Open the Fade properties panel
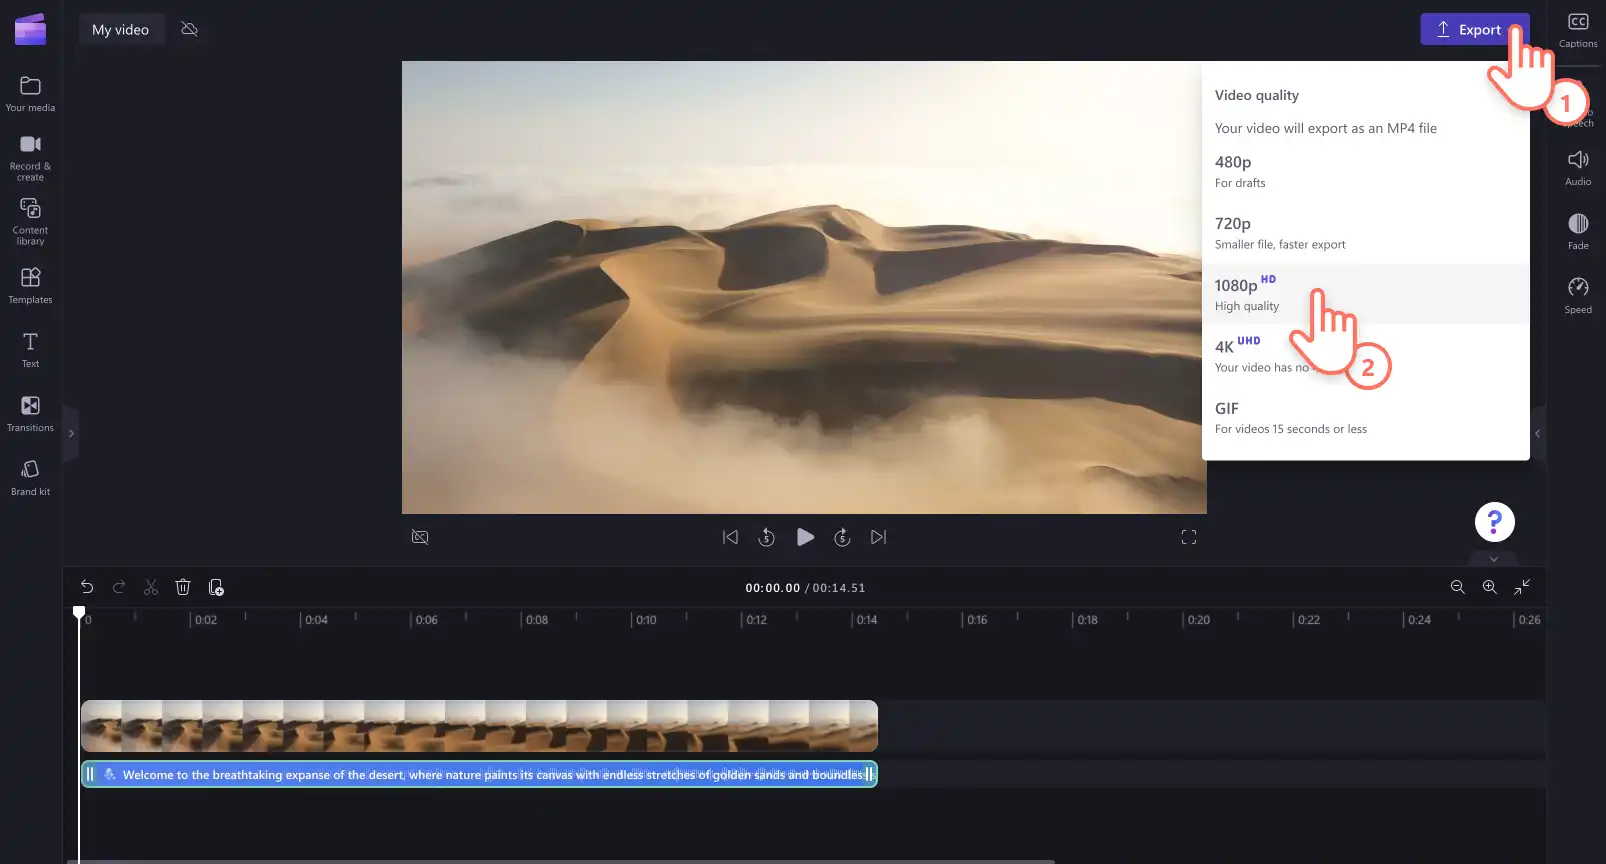Screen dimensions: 1606x864 point(1577,232)
